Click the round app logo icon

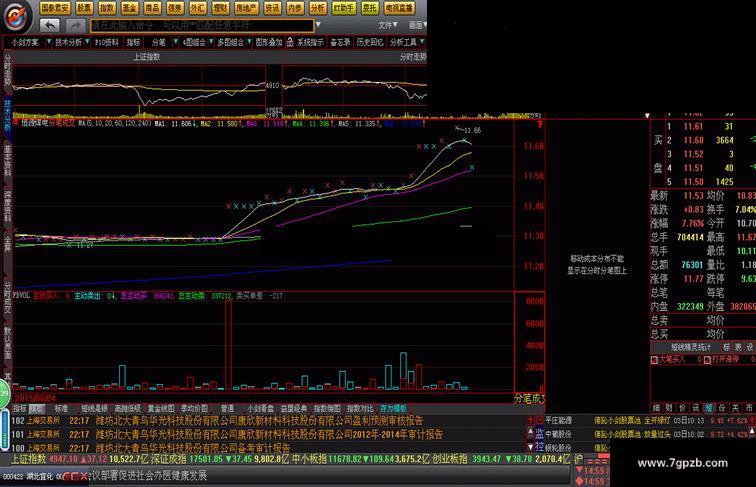point(17,17)
